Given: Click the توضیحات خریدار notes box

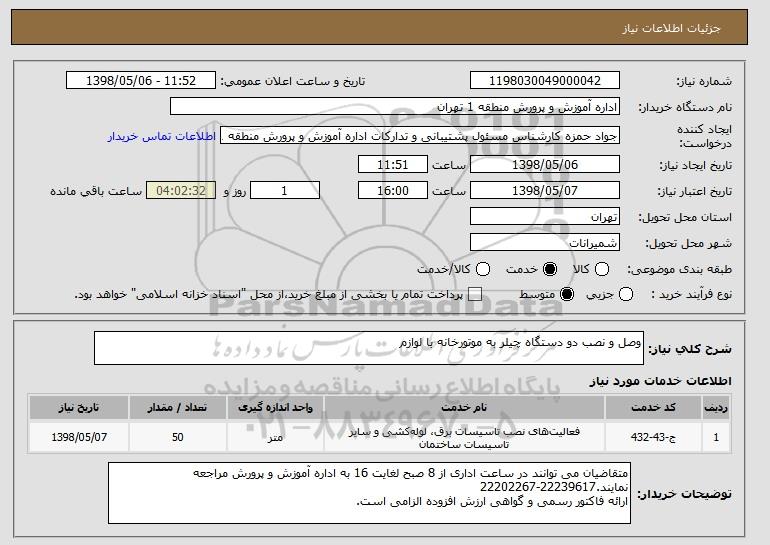Looking at the screenshot, I should pyautogui.click(x=369, y=493).
